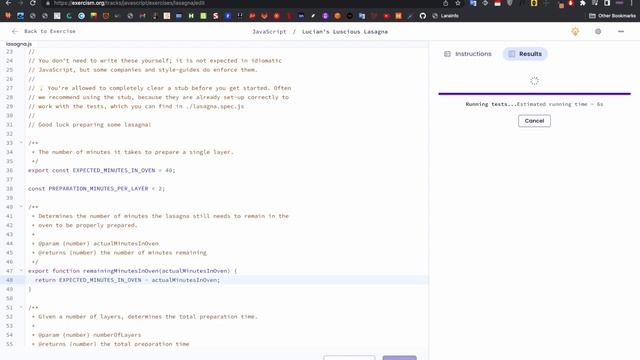Screen dimensions: 640x360
Task: Click Lucian's Luscious Lasagna title
Action: coord(345,31)
